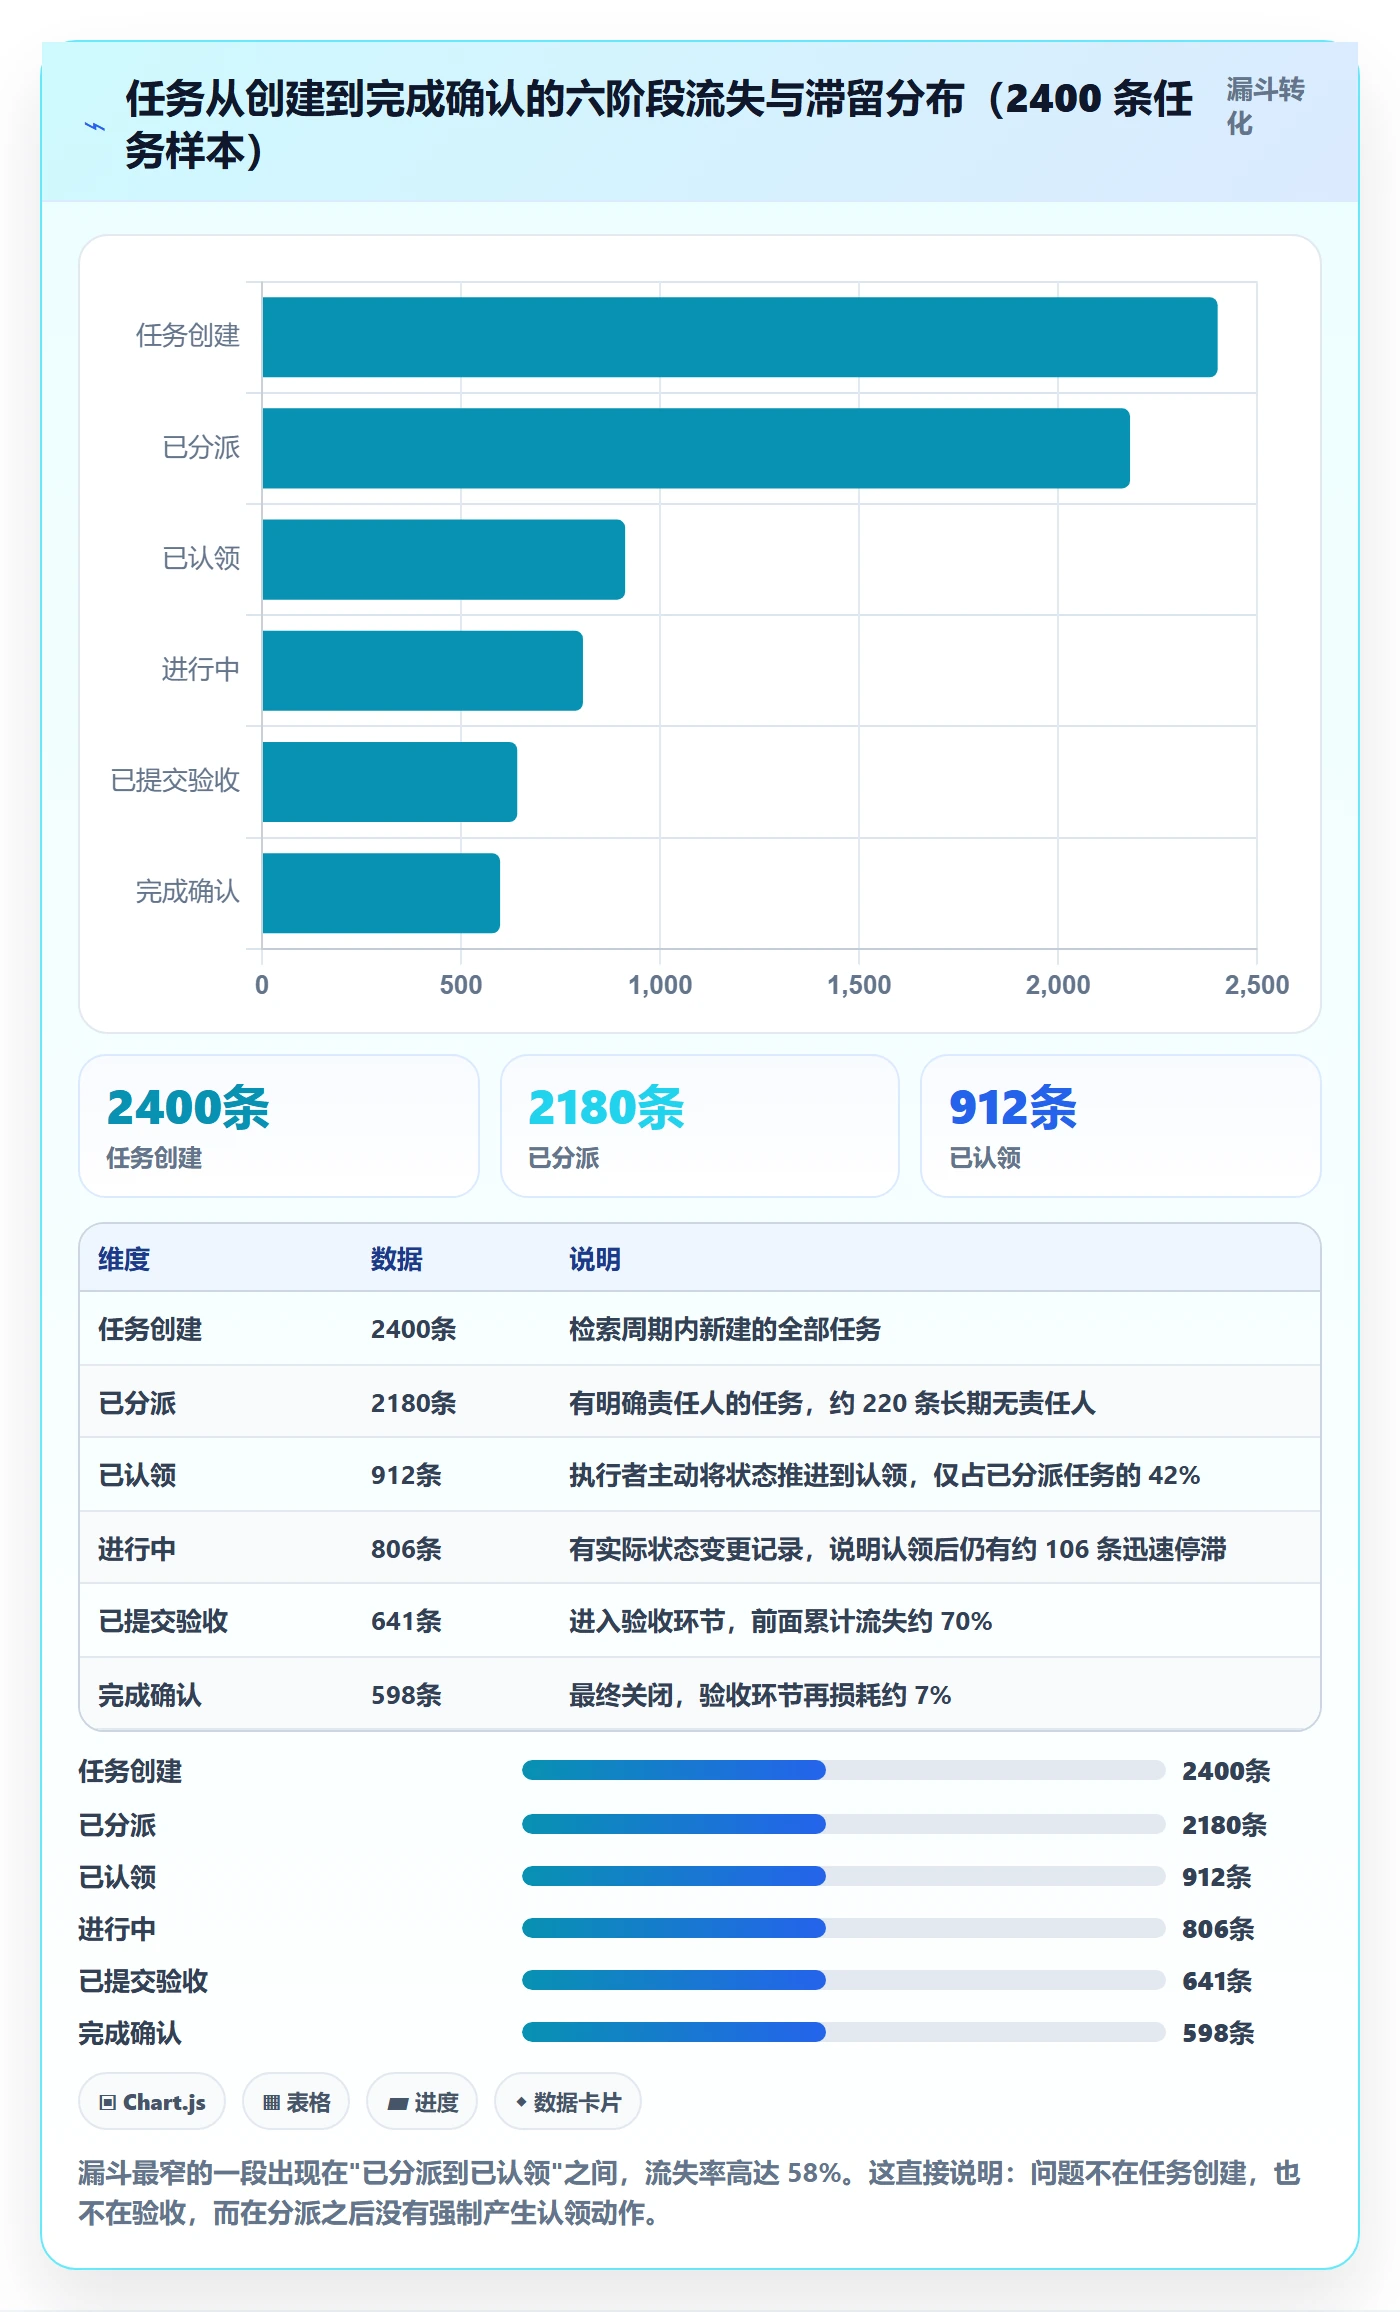Viewport: 1400px width, 2312px height.
Task: Click the 1,000 tick label on the chart axis
Action: [x=660, y=985]
